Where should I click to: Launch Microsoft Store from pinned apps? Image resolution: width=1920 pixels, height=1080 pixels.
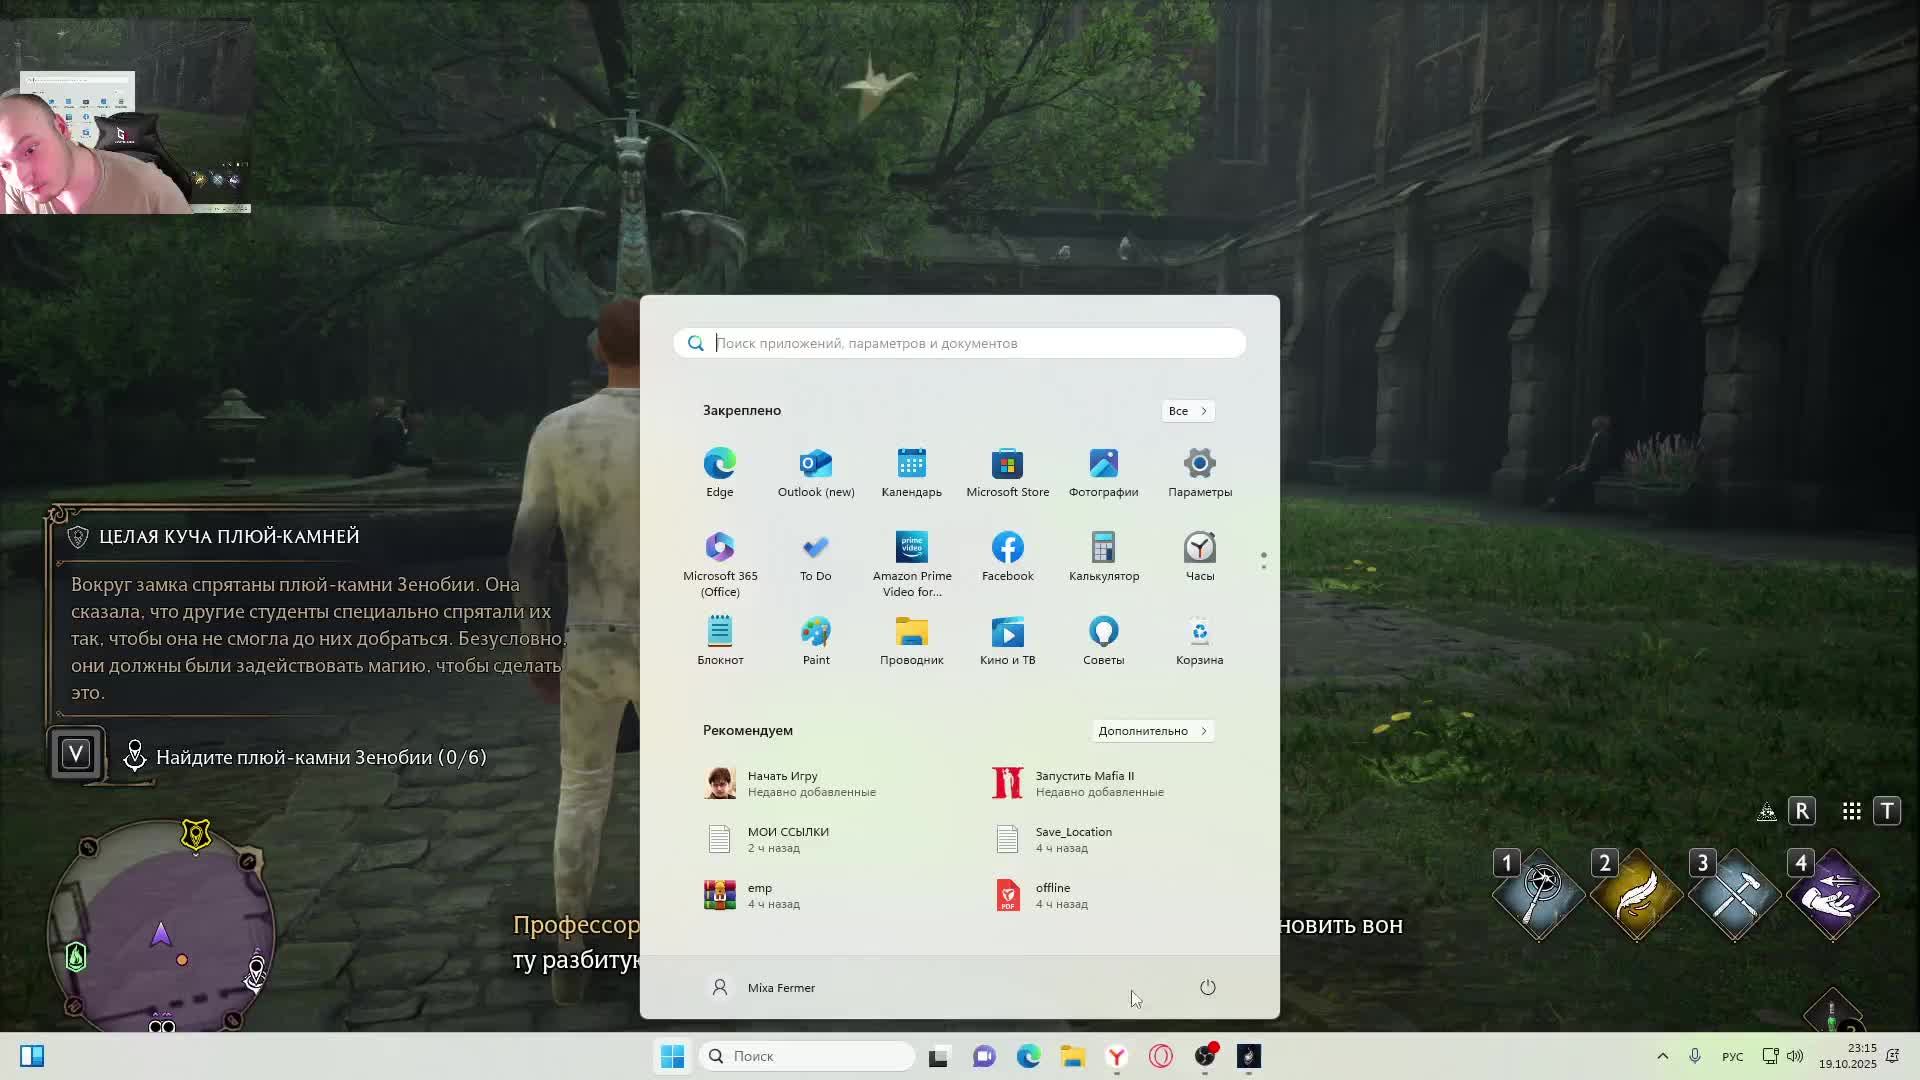(1007, 472)
